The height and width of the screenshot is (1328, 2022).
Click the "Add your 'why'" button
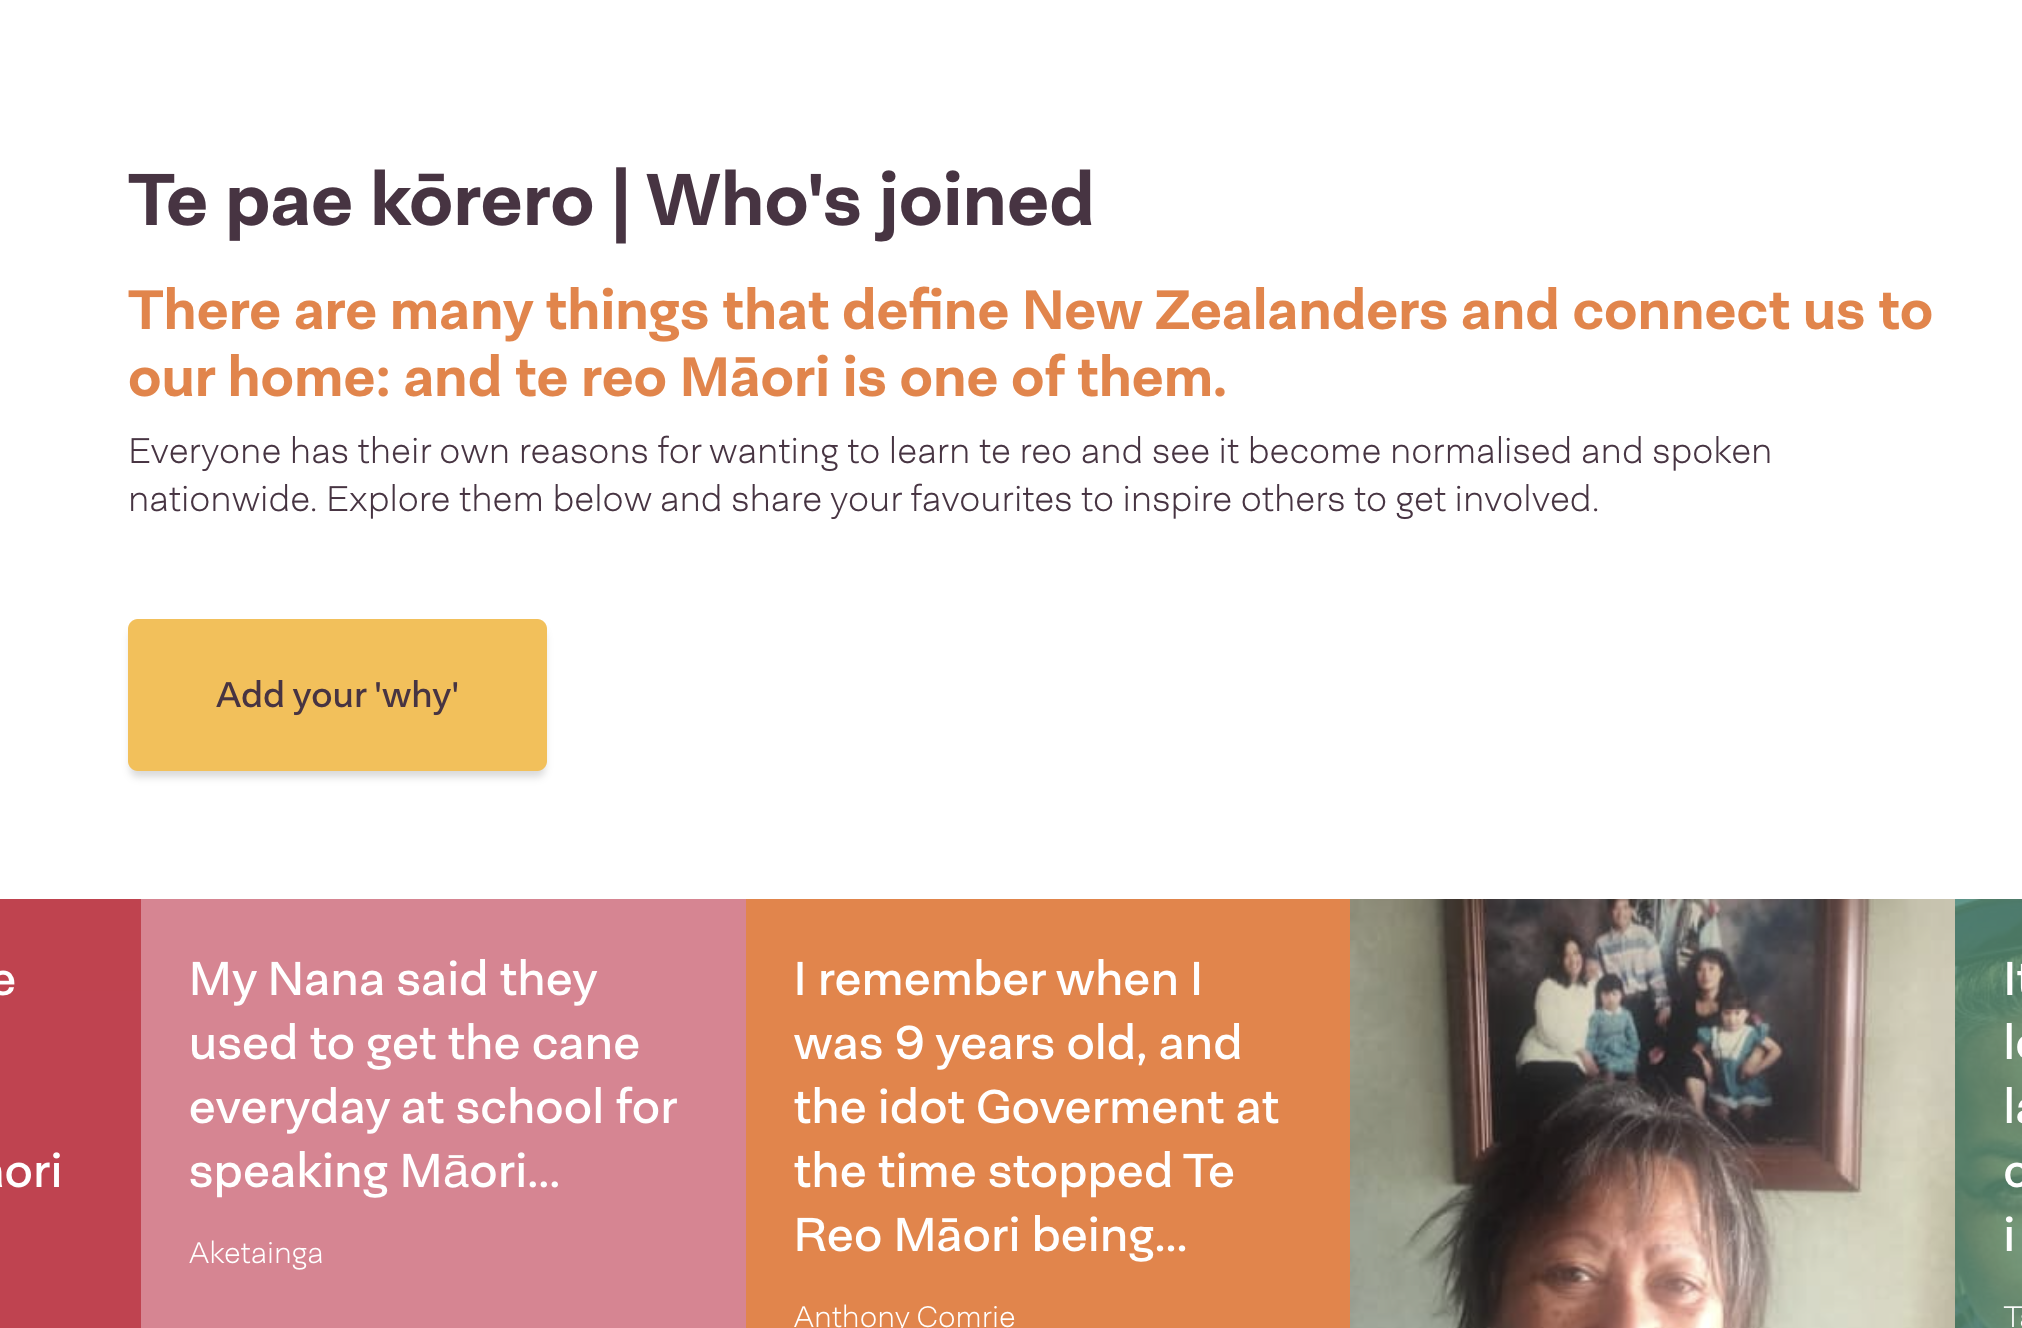tap(337, 695)
